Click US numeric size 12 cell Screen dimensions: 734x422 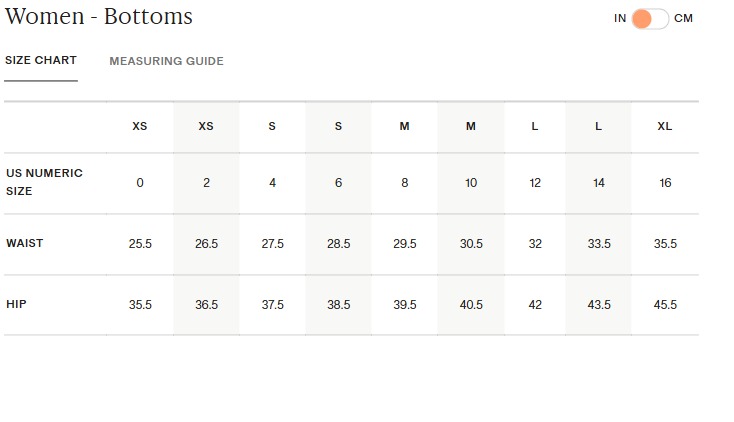tap(535, 183)
